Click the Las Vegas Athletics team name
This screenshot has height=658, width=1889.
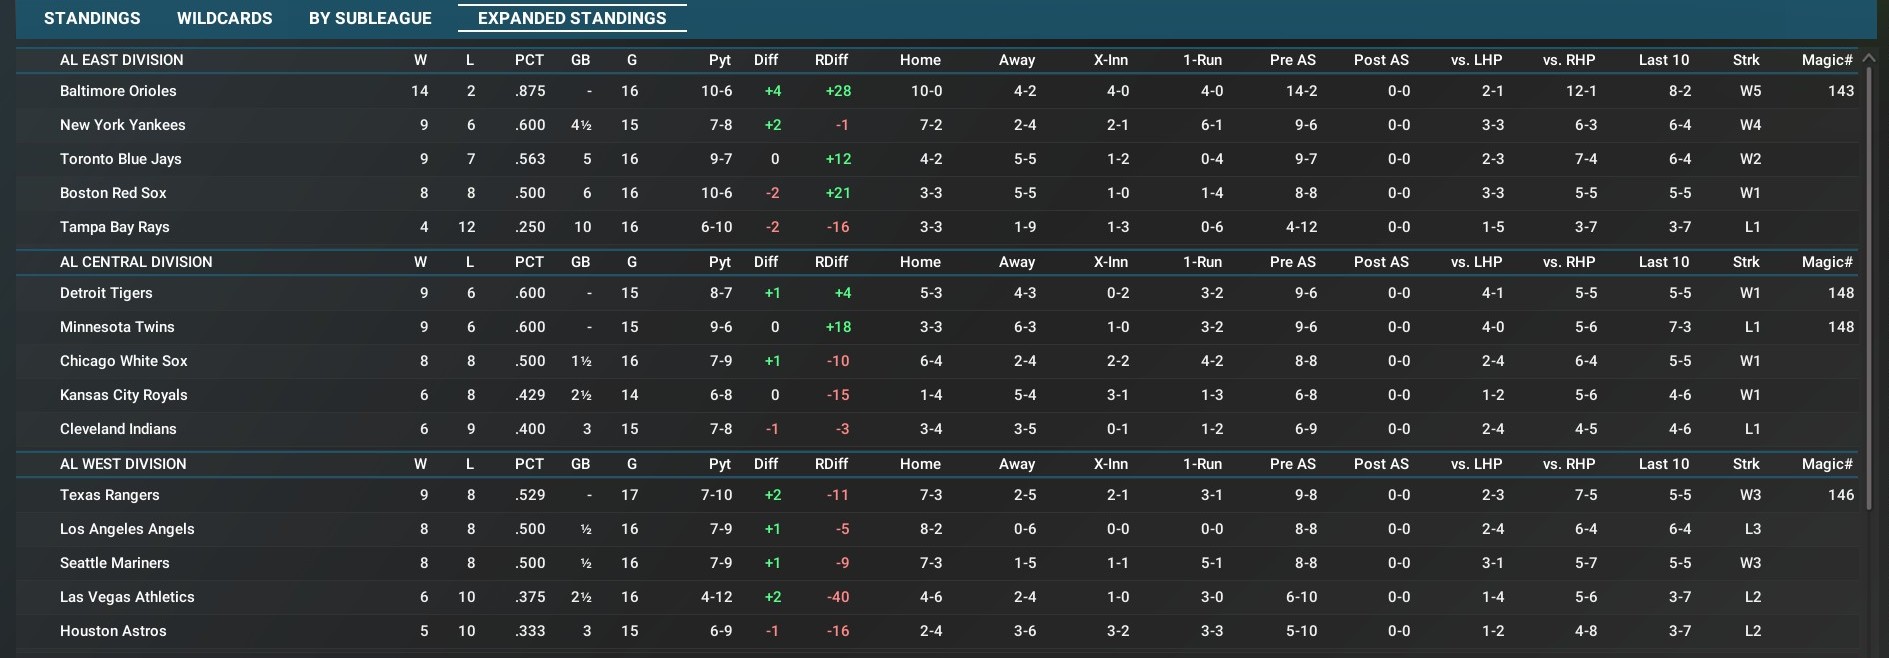coord(127,597)
